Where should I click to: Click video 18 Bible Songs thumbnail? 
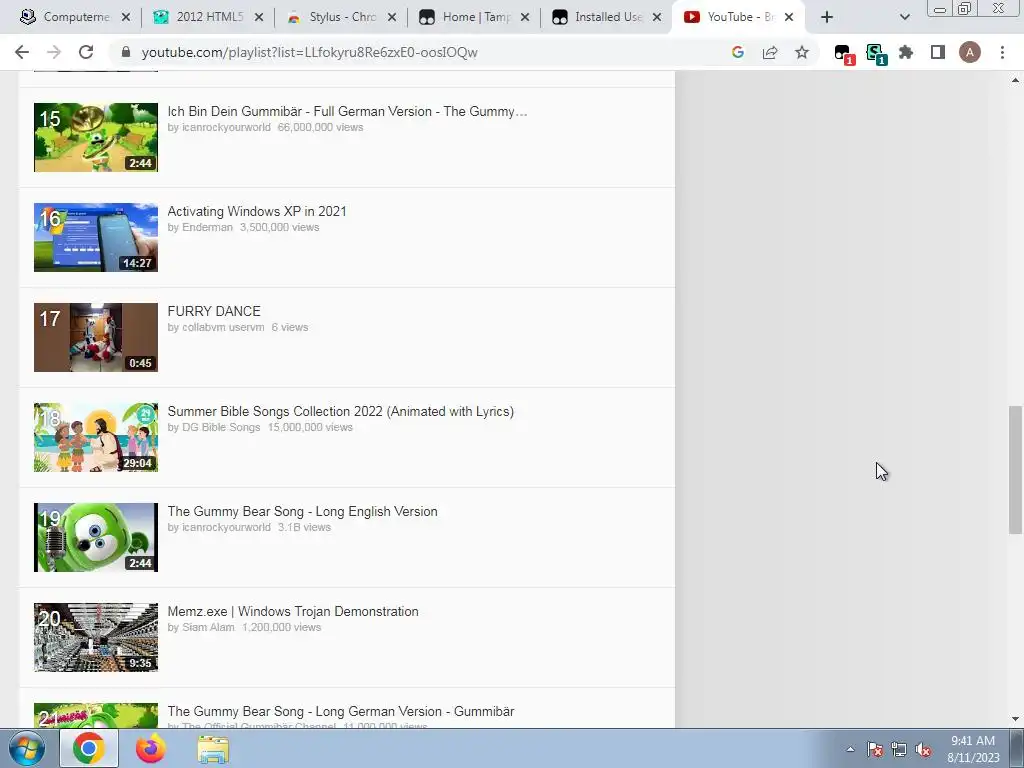[x=96, y=437]
